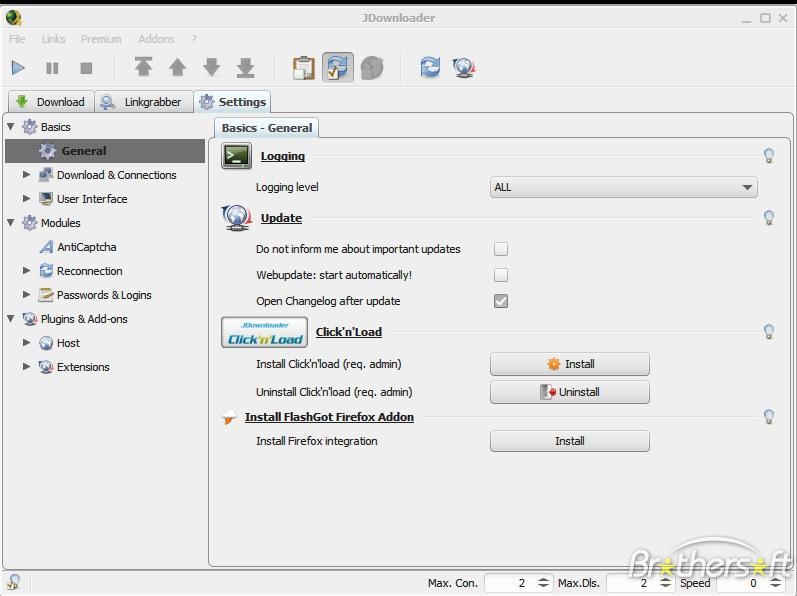Move selection to top arrow icon
Screen dimensions: 797x596
tap(144, 67)
